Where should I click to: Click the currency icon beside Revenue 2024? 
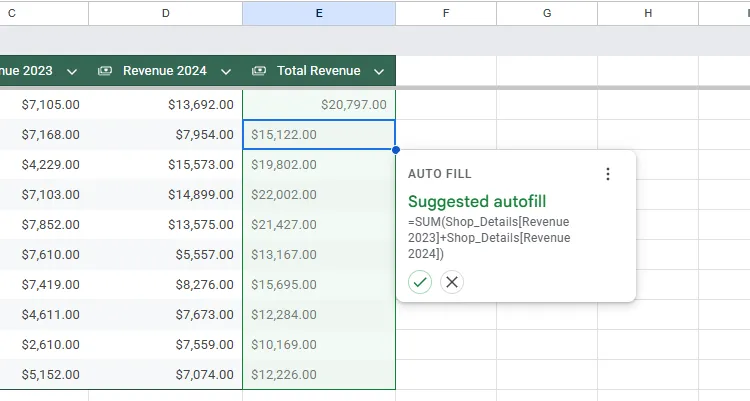pos(104,71)
